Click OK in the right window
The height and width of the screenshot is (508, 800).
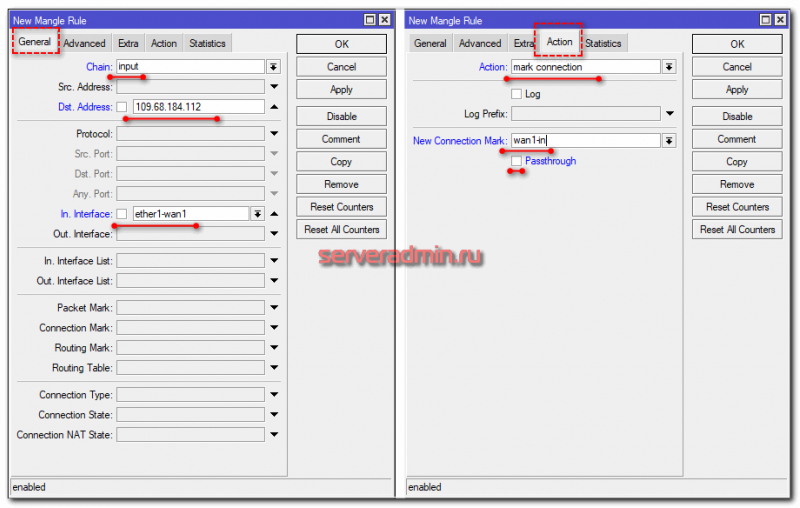(737, 44)
